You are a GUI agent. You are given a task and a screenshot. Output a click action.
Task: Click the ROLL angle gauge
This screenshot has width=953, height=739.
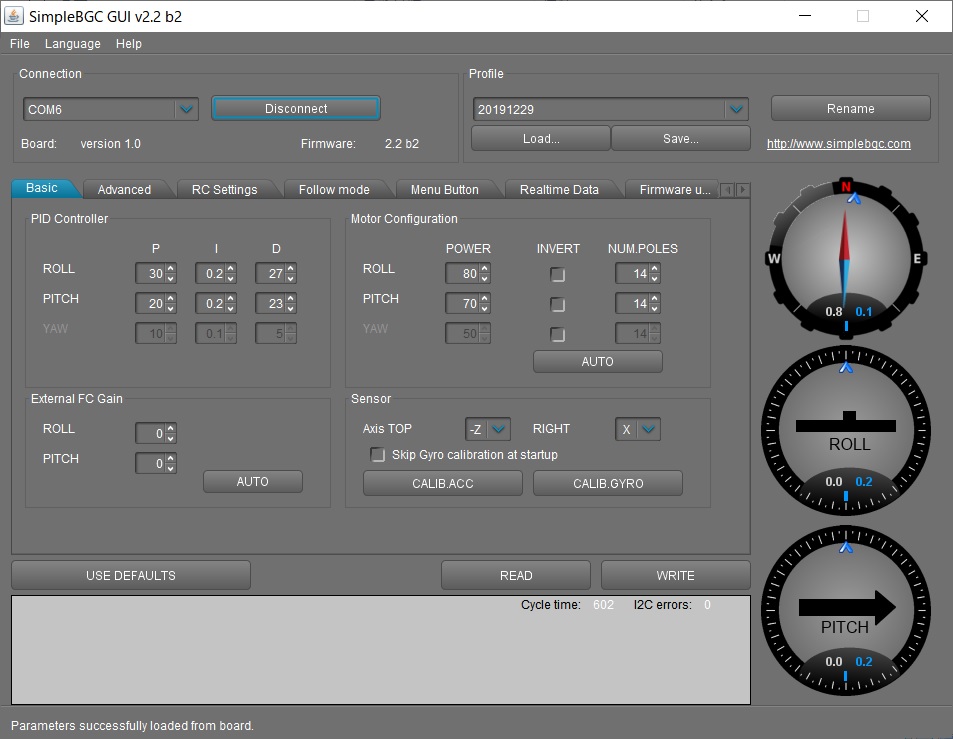pos(848,430)
